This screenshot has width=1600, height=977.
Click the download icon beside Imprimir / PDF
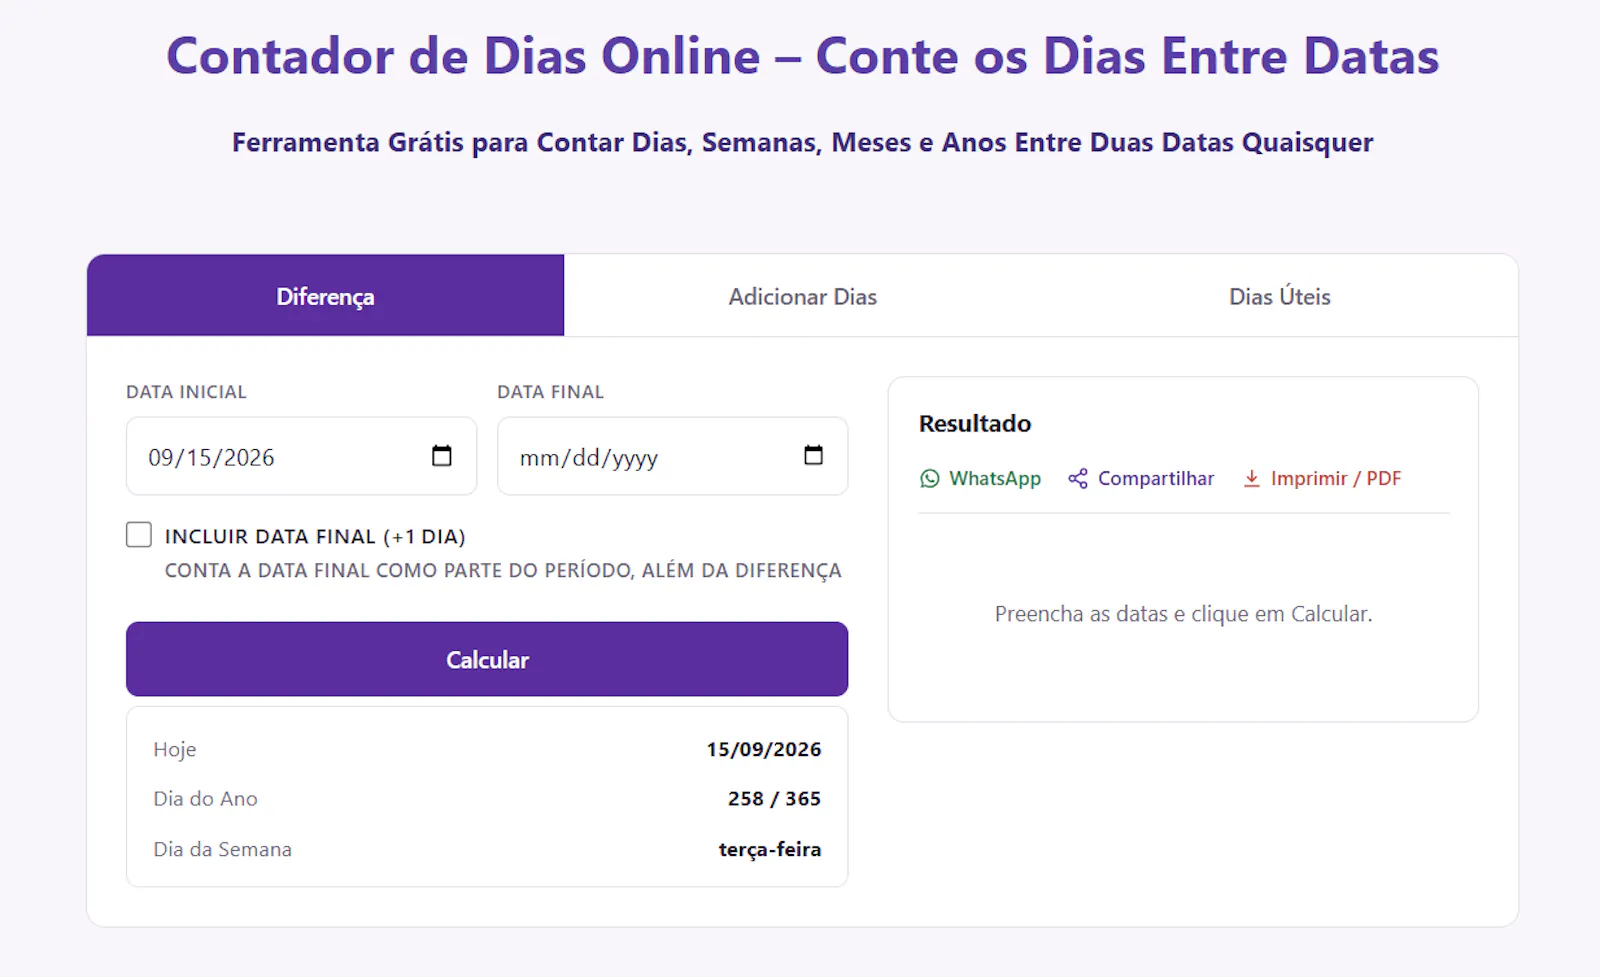(x=1251, y=479)
